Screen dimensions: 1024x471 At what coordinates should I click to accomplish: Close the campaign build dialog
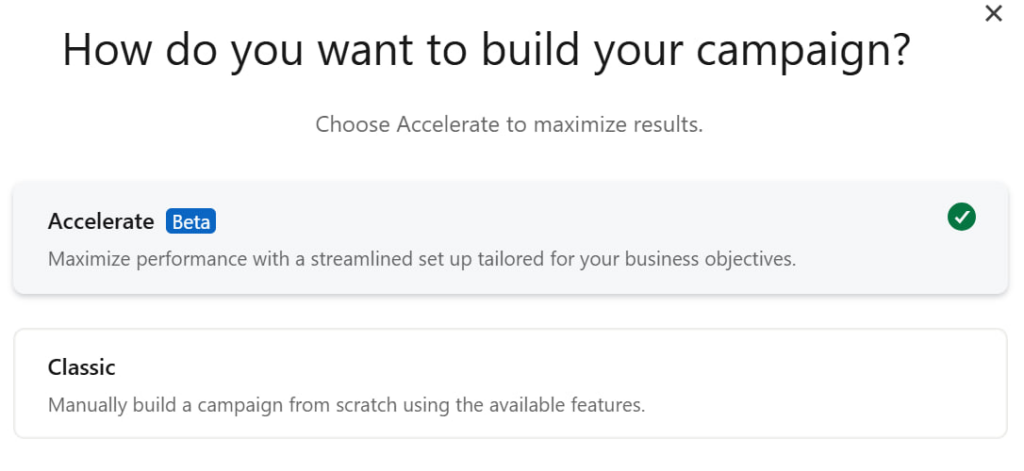coord(993,13)
